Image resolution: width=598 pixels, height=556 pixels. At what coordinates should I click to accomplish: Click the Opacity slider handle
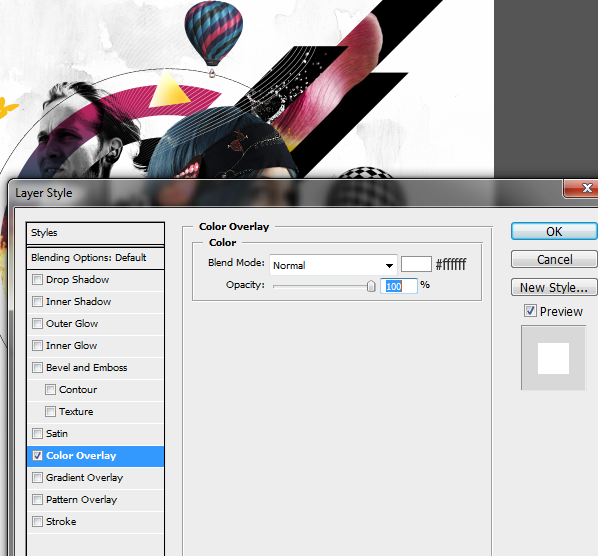click(371, 286)
